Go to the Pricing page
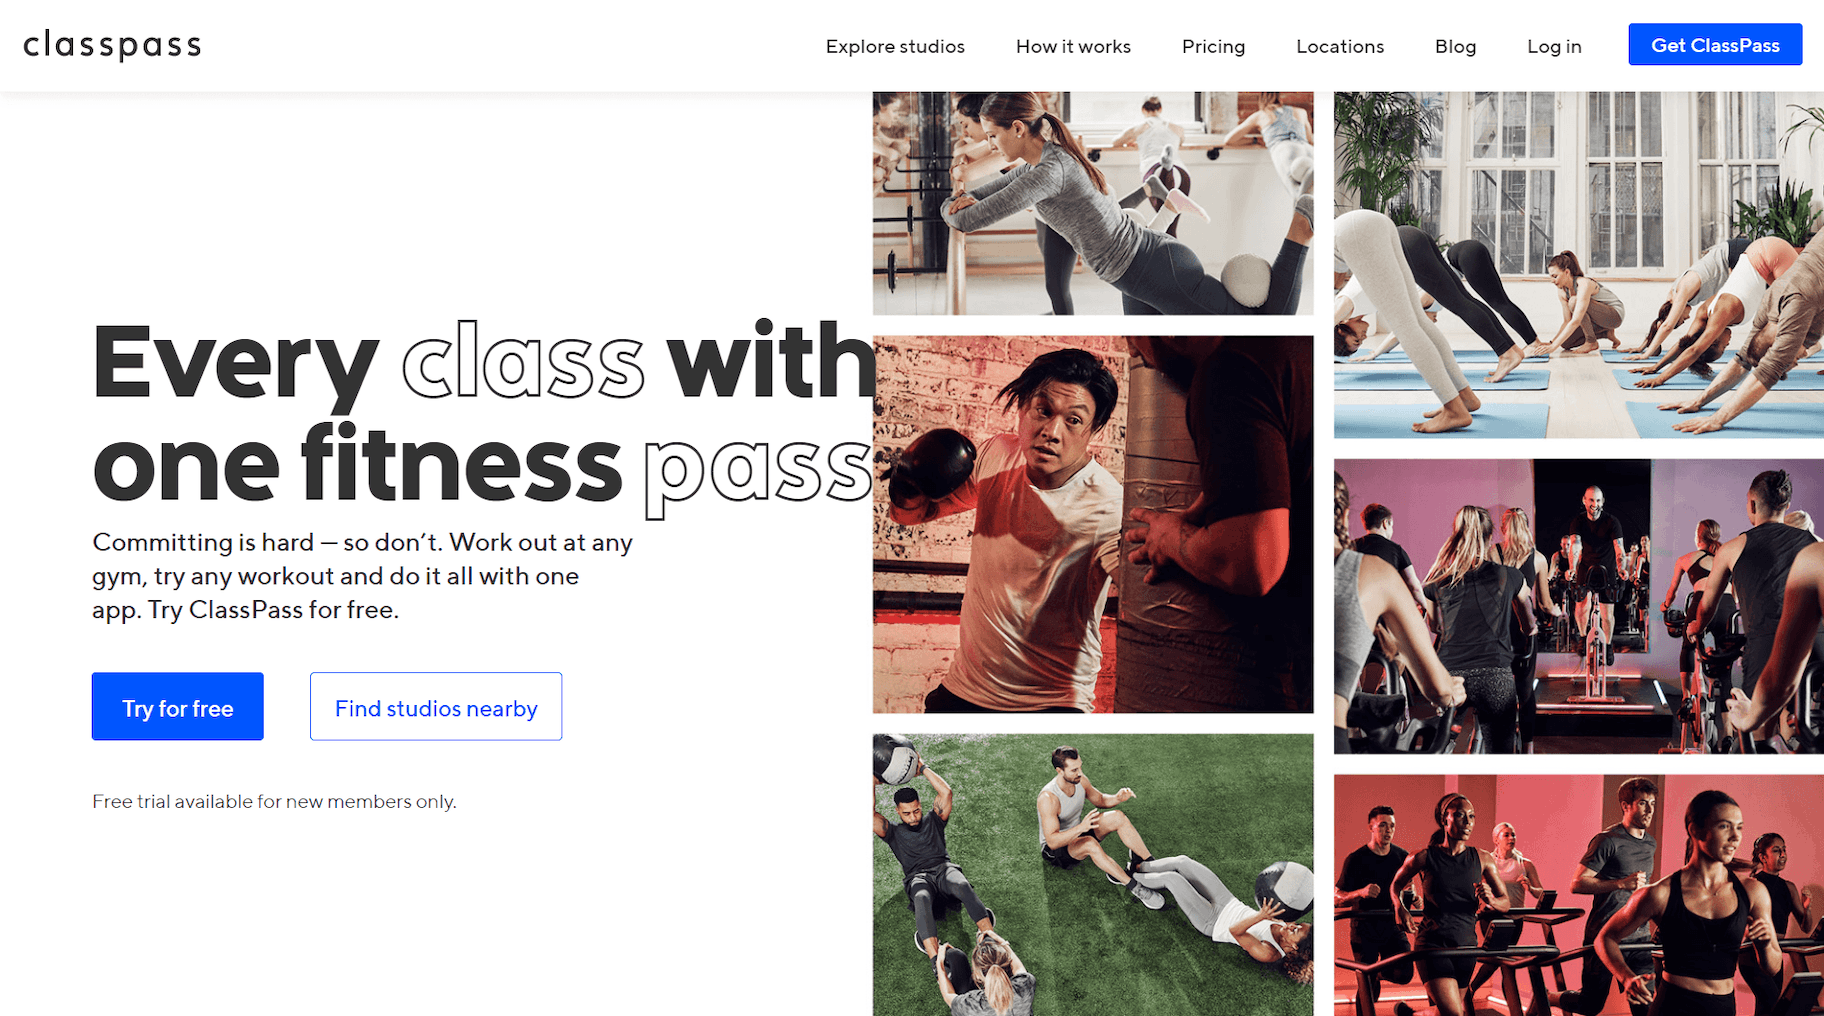1824x1016 pixels. (x=1213, y=47)
